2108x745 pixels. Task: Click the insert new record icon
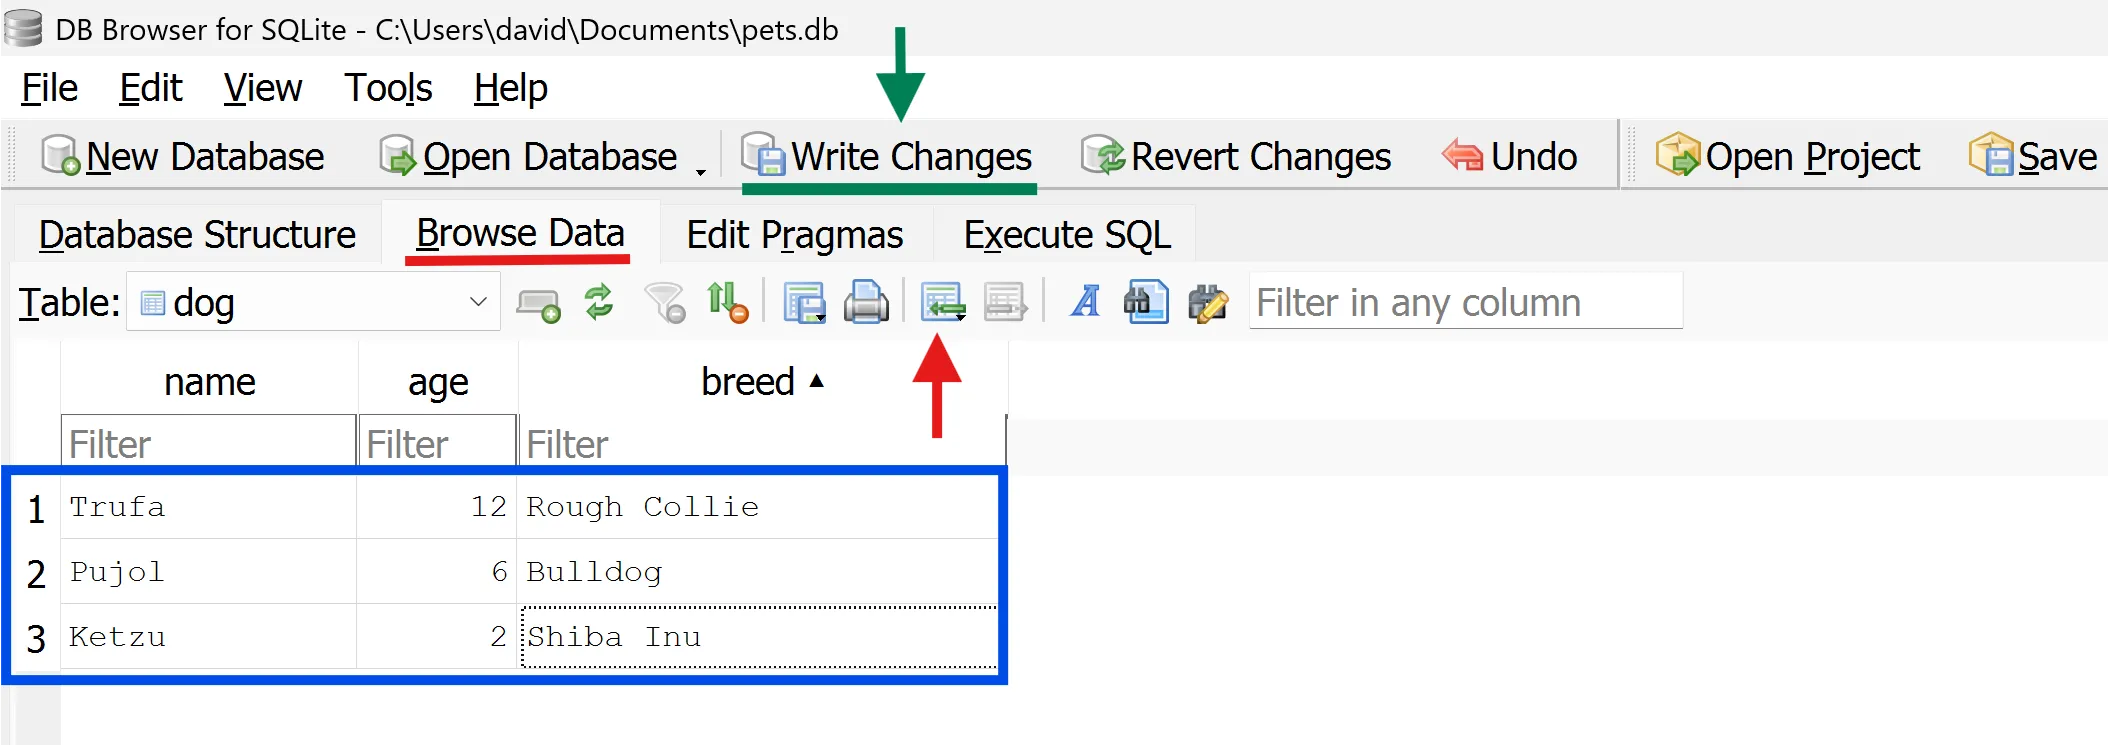point(942,302)
